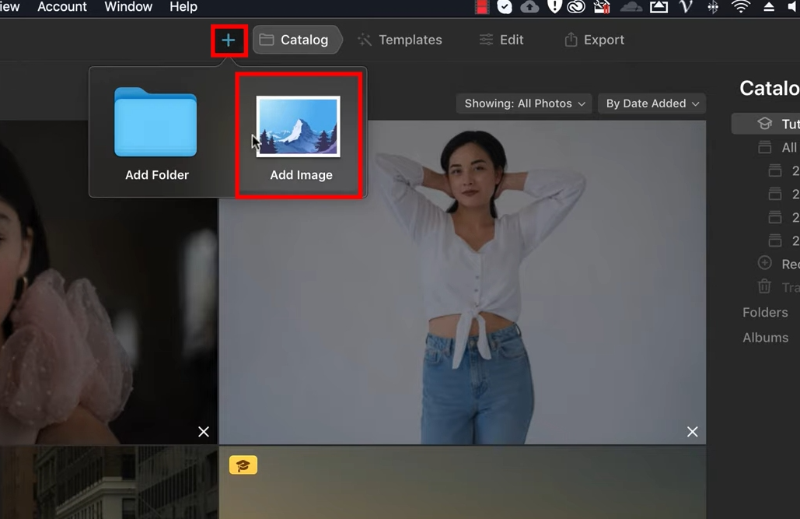Select the Tut… row with graduation cap
This screenshot has height=519, width=800.
765,124
